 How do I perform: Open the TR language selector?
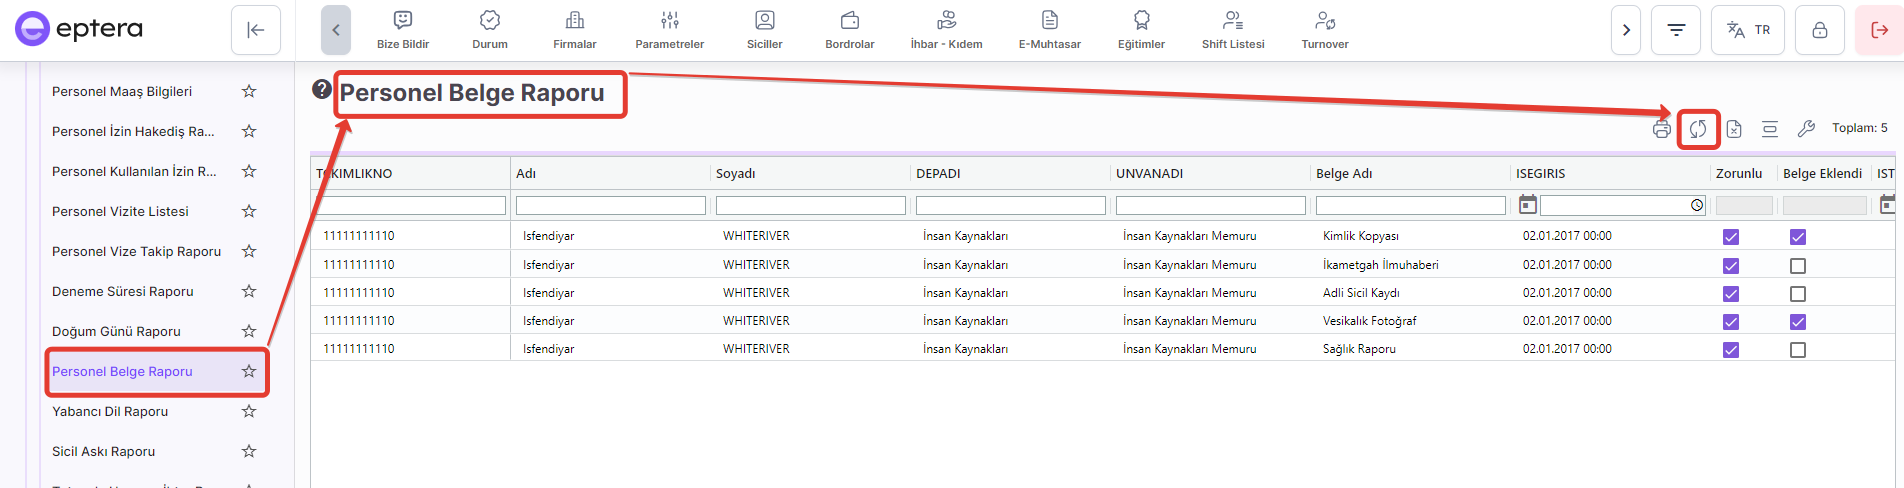tap(1749, 30)
